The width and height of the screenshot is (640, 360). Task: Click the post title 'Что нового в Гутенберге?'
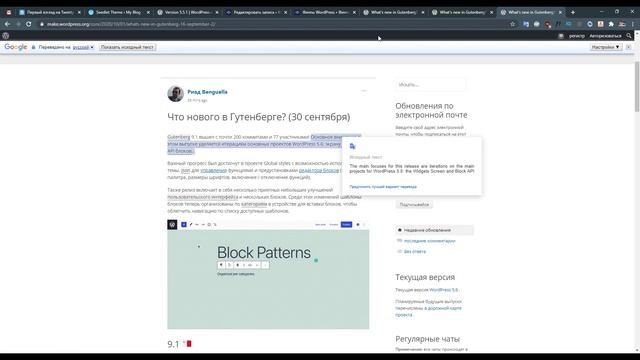(259, 117)
